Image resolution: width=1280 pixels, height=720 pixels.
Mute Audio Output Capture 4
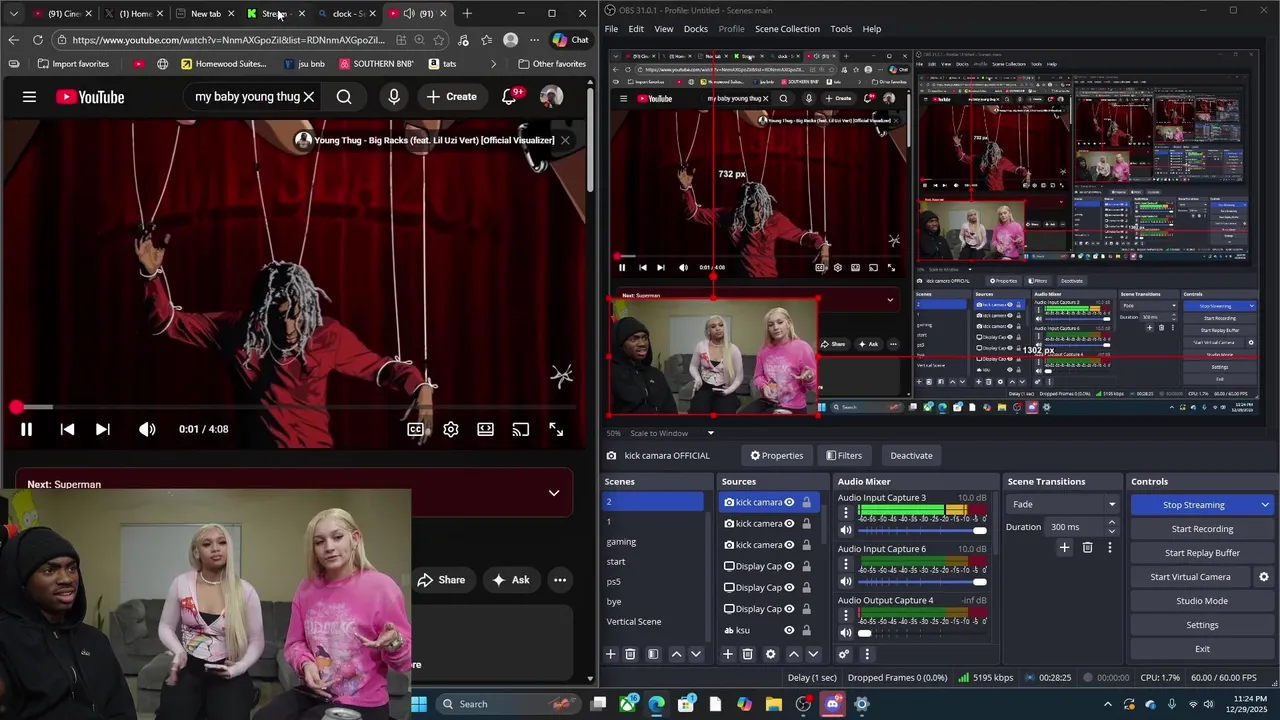tap(846, 632)
